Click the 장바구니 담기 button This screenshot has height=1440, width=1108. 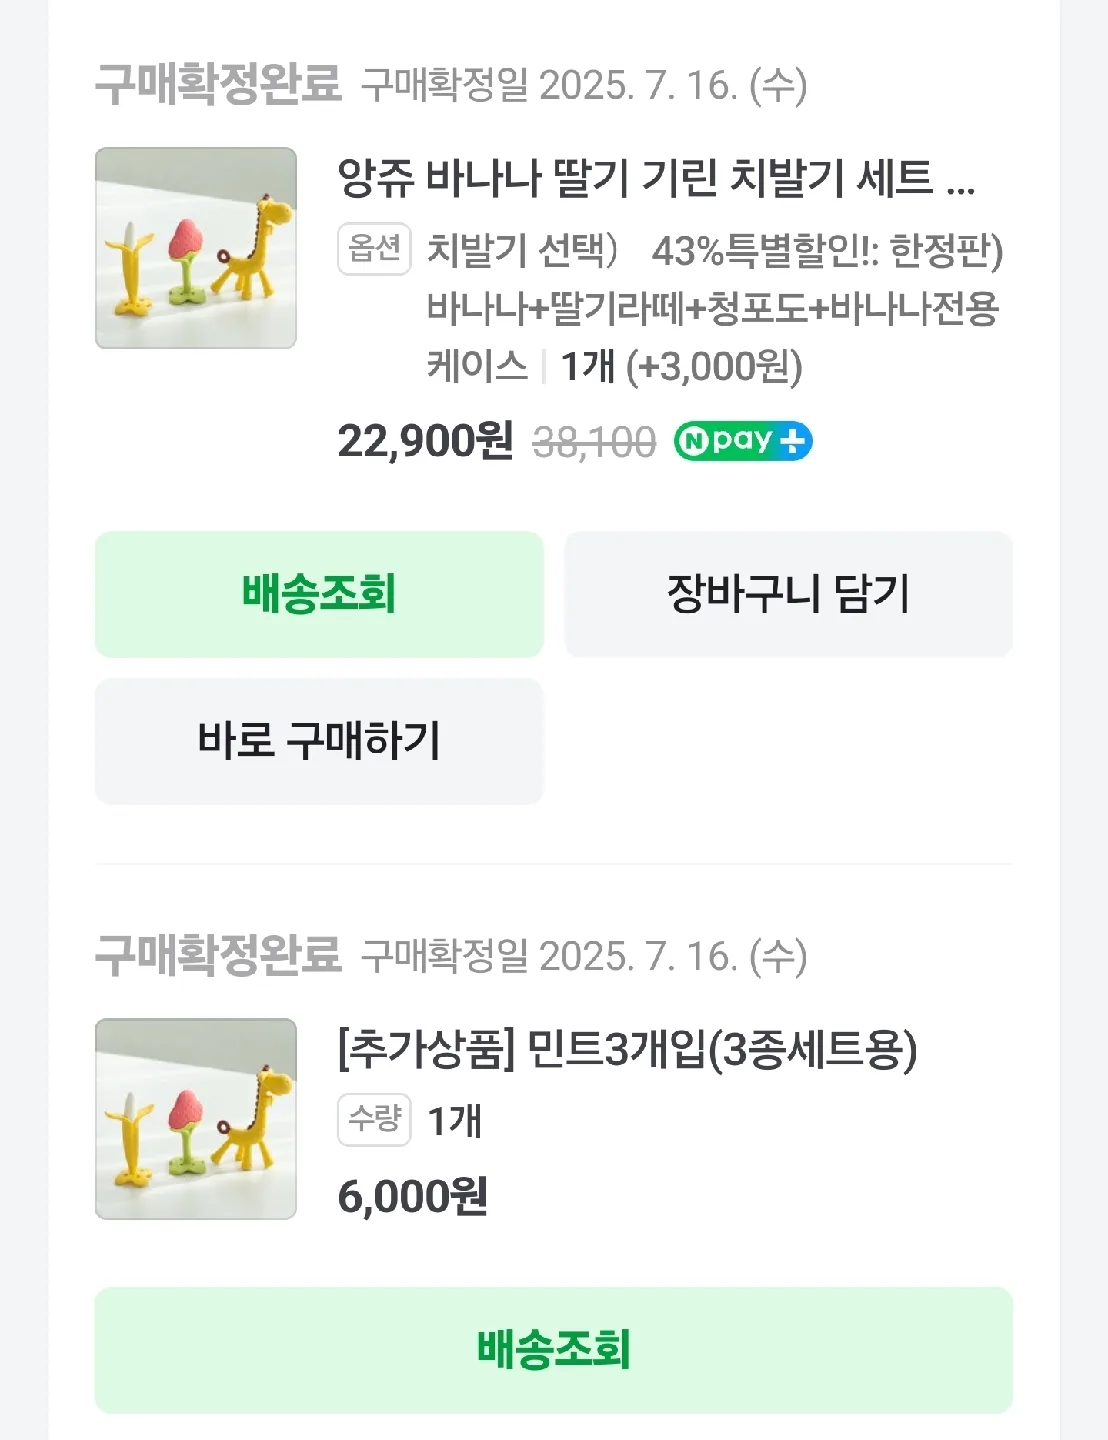788,594
